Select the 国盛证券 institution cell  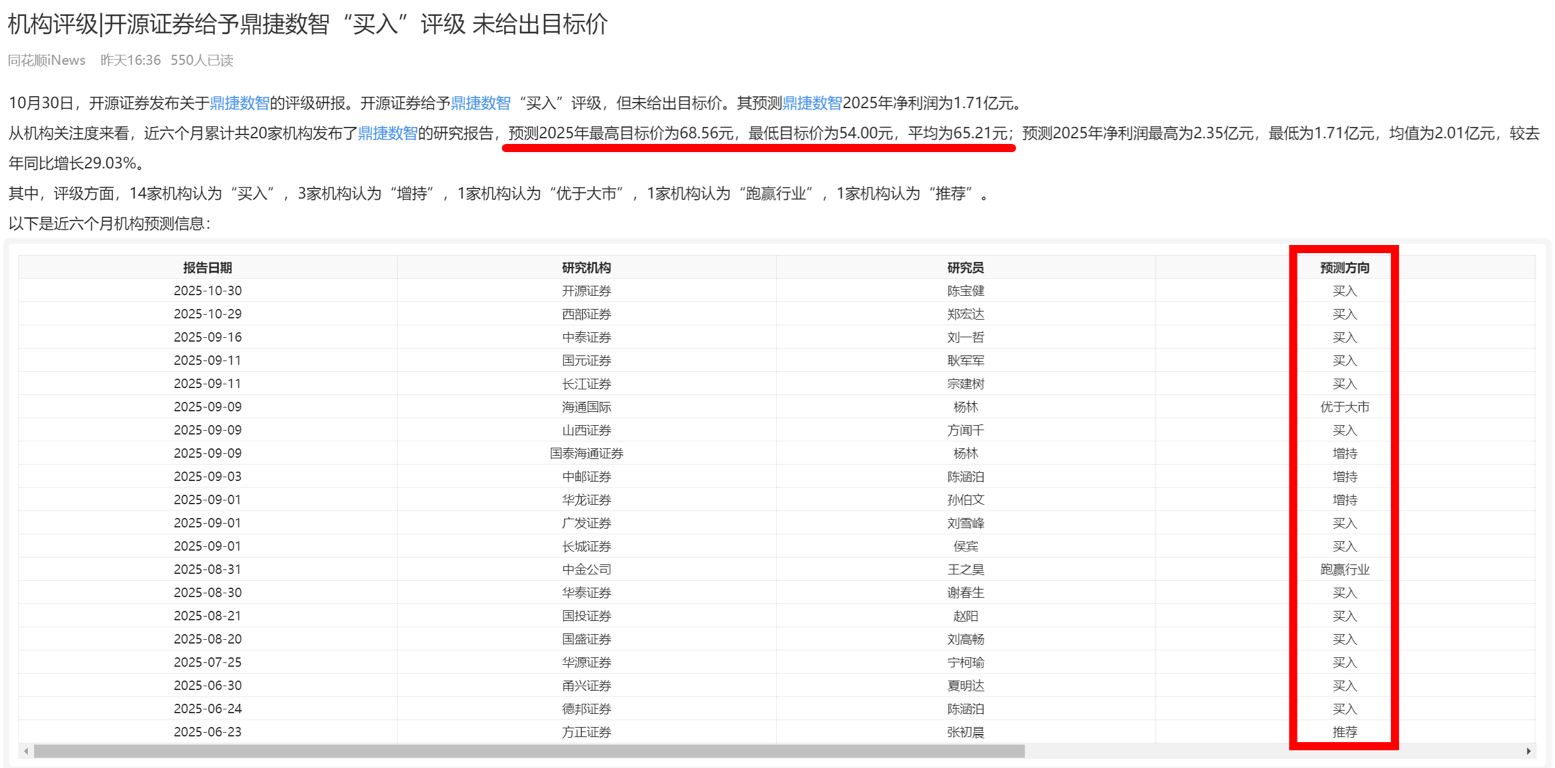(x=587, y=639)
